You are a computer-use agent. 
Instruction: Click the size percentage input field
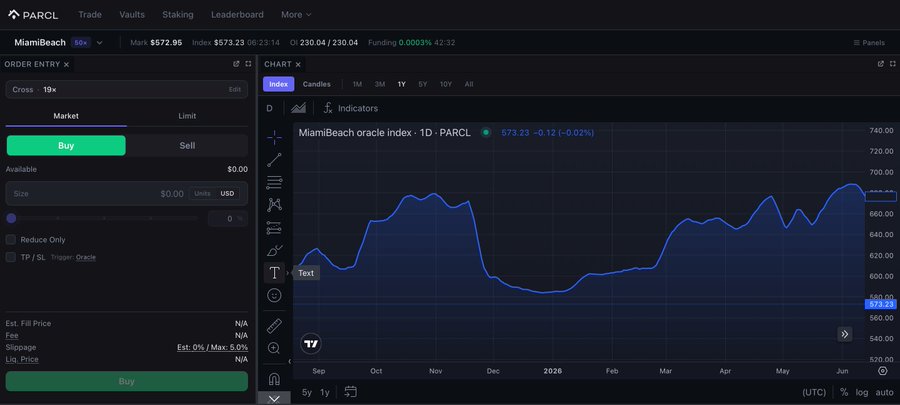point(228,219)
